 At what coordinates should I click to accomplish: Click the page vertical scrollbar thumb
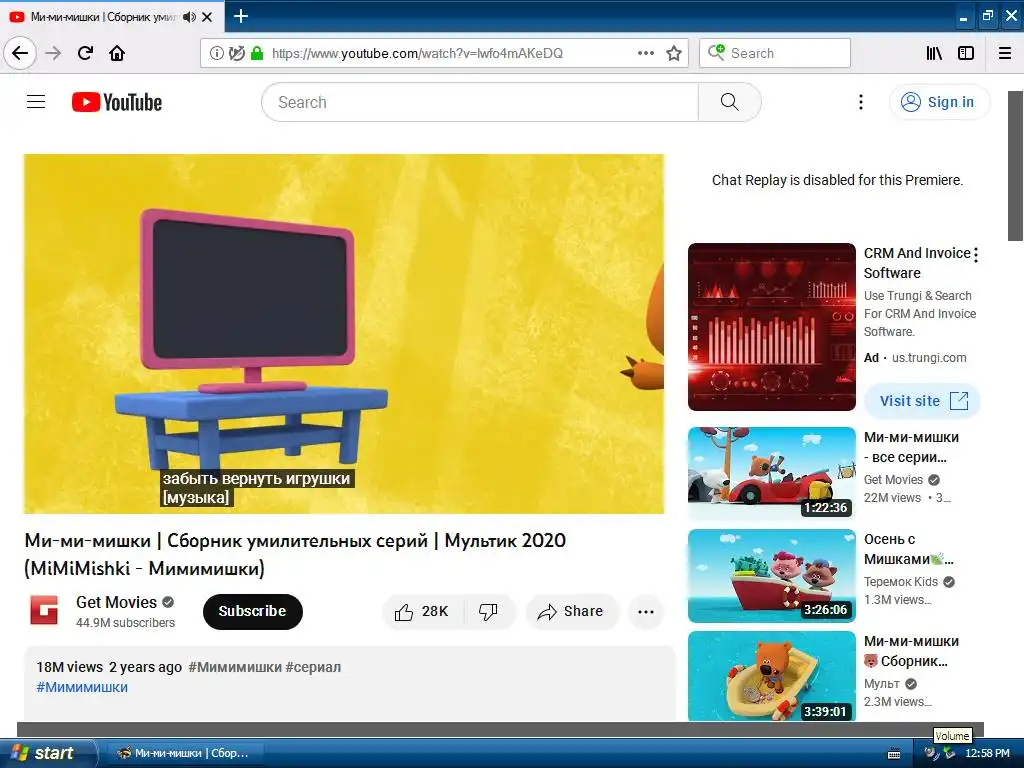coord(1016,166)
